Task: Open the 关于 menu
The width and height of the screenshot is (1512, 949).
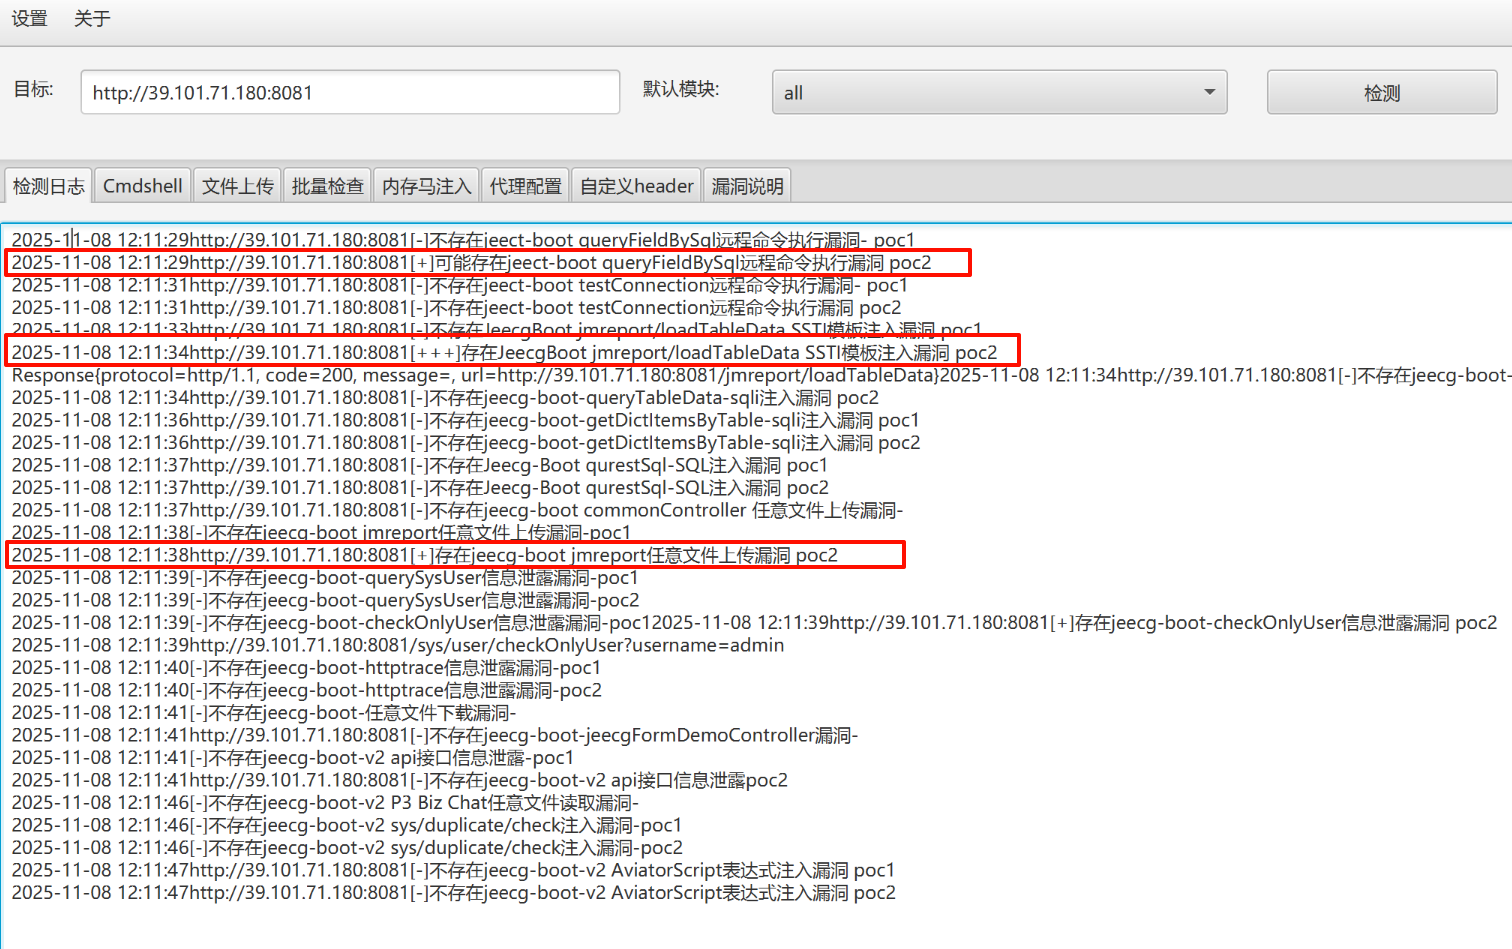Action: point(91,18)
